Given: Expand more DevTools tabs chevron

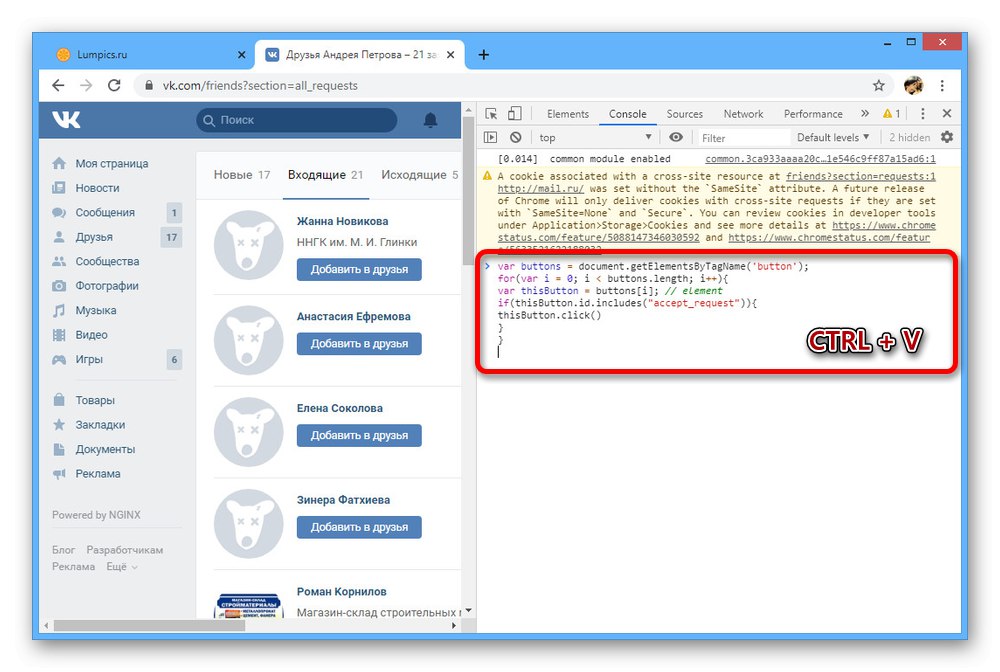Looking at the screenshot, I should point(865,113).
